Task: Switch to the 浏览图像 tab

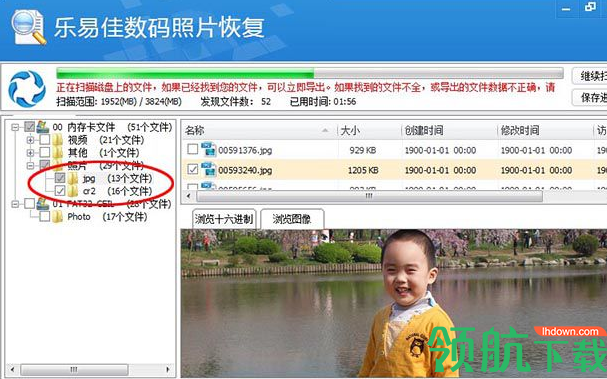Action: tap(292, 219)
